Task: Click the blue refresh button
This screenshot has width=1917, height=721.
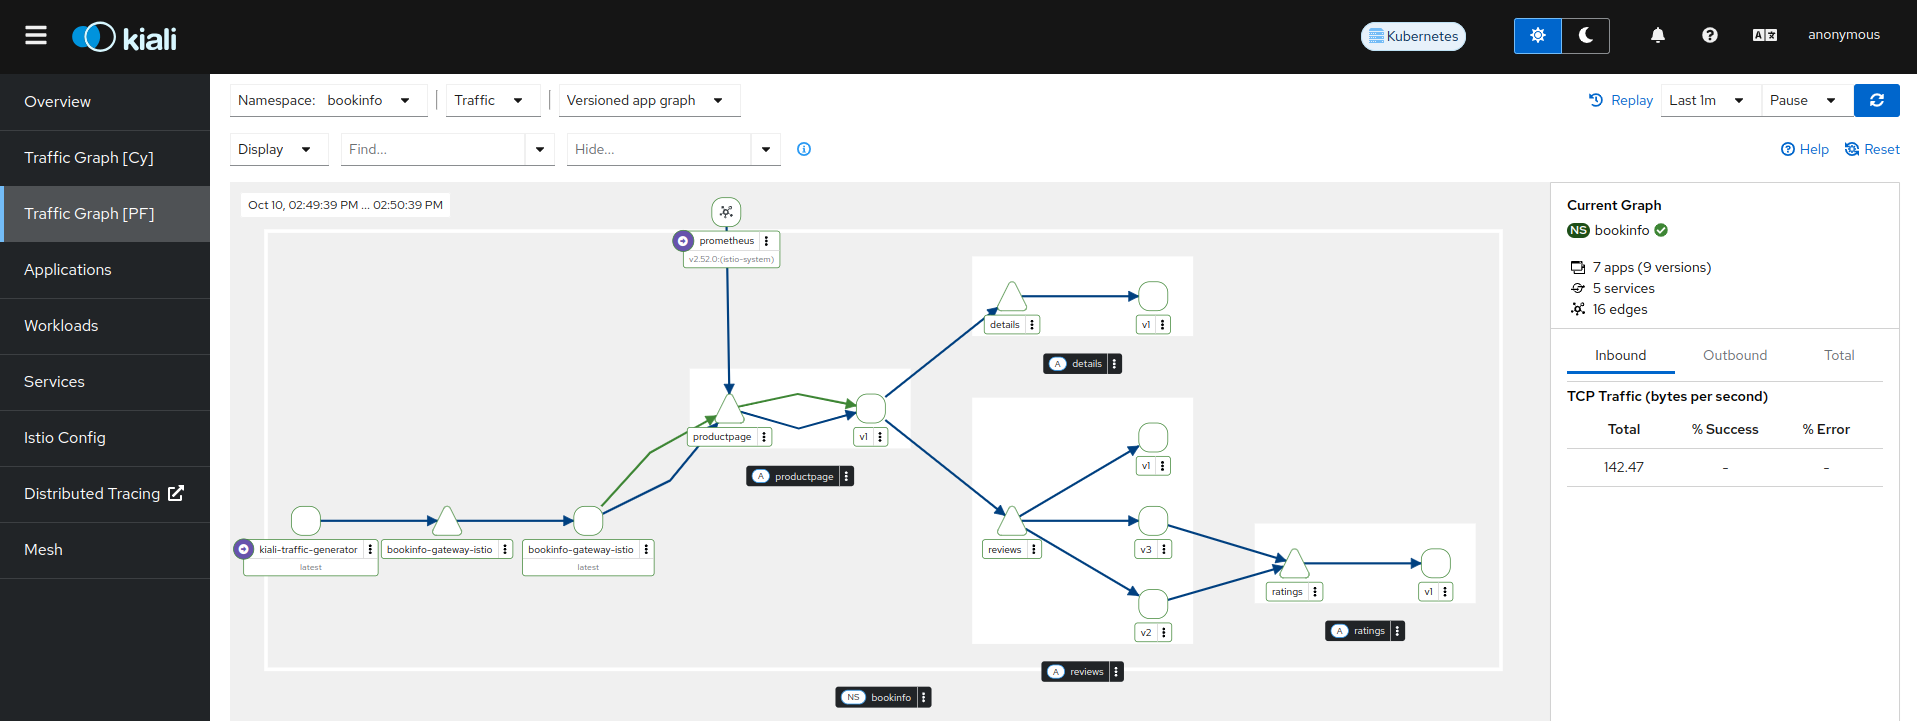Action: point(1876,100)
